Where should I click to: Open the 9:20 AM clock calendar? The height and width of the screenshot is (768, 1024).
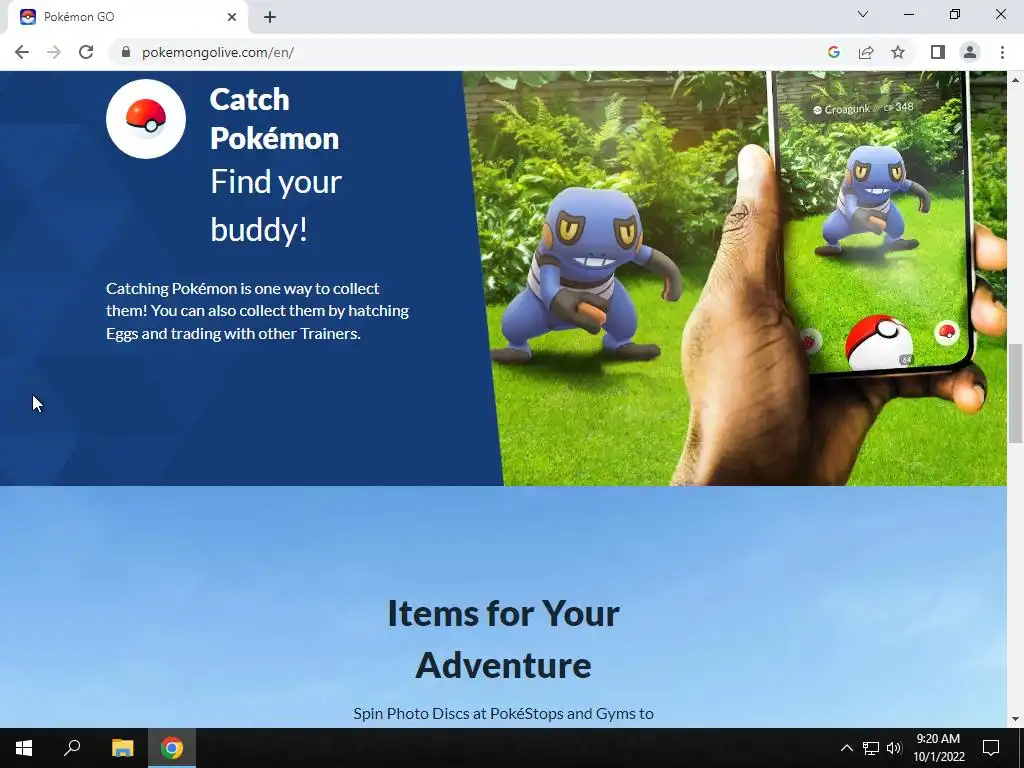(938, 748)
